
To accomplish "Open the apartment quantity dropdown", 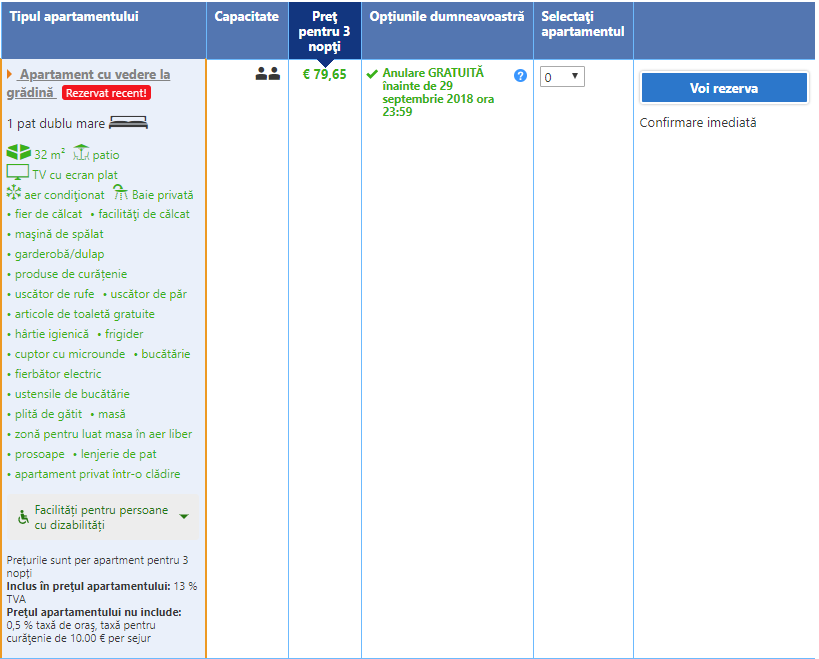I will point(562,77).
